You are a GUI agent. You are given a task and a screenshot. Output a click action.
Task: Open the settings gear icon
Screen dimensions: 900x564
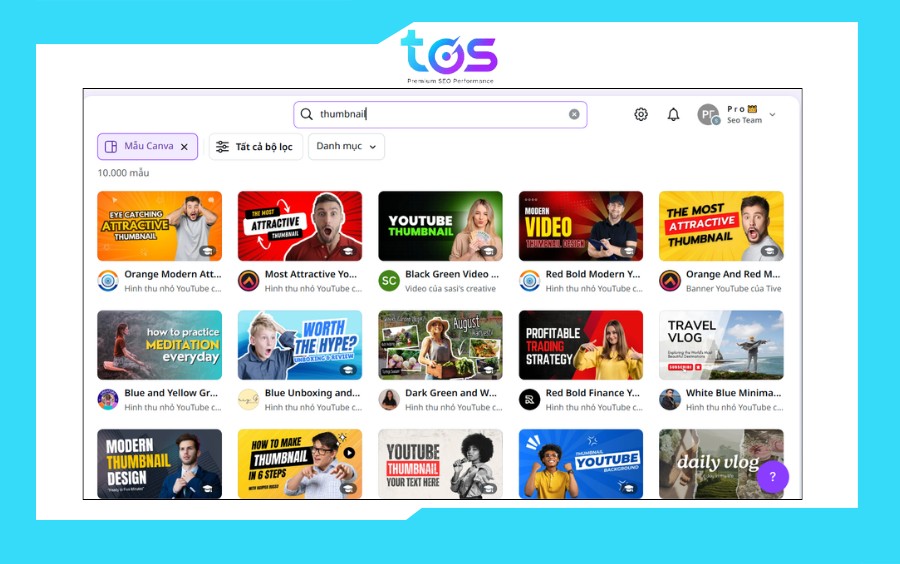[x=641, y=115]
